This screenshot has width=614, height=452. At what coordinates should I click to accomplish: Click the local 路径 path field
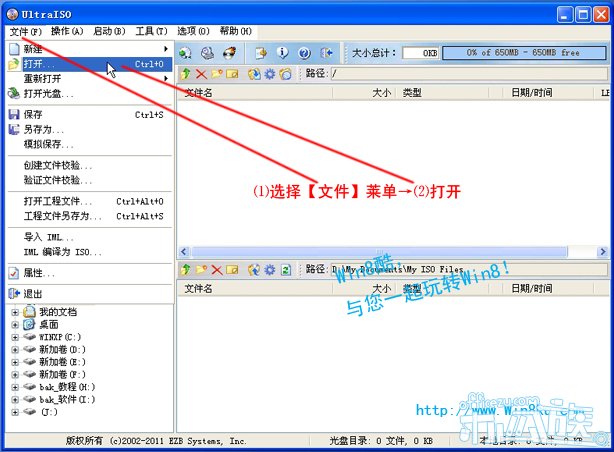click(469, 269)
